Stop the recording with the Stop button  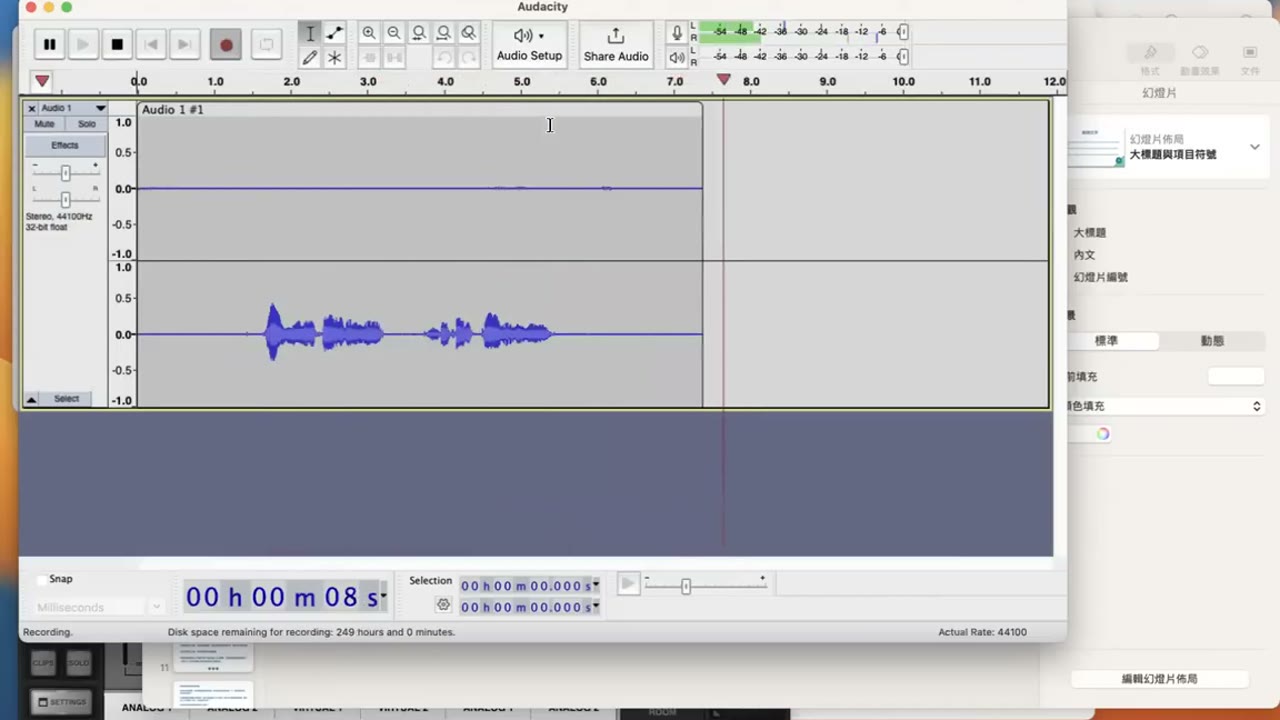click(117, 44)
